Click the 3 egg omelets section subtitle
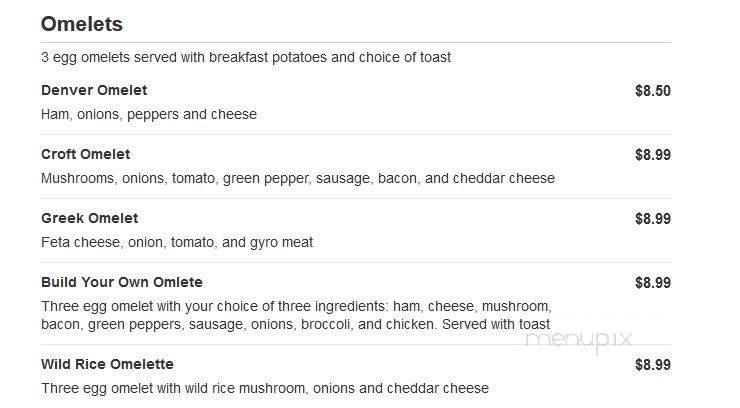Screen dimensions: 740x408 pyautogui.click(x=246, y=57)
